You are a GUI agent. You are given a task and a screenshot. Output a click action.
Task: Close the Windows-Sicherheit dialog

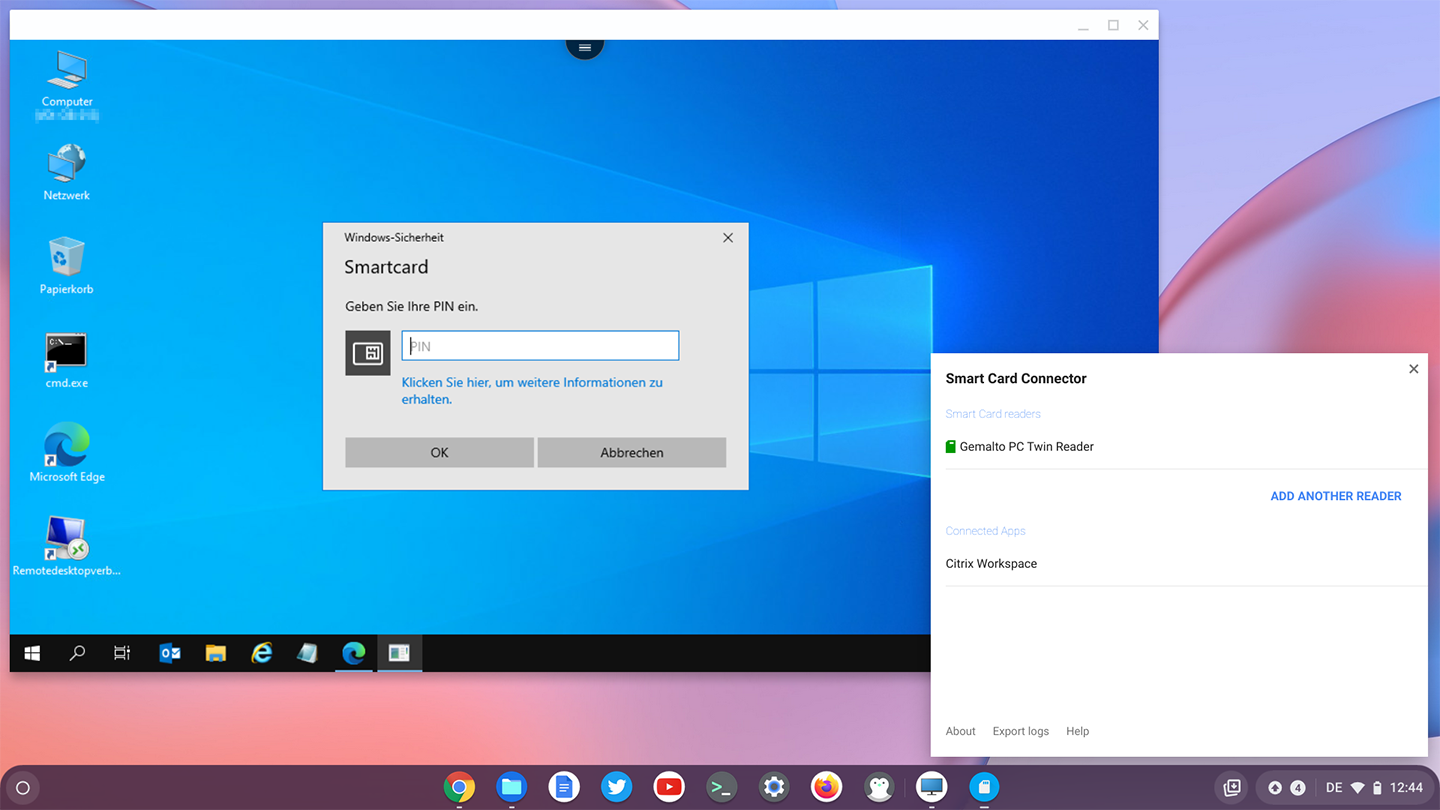tap(728, 238)
